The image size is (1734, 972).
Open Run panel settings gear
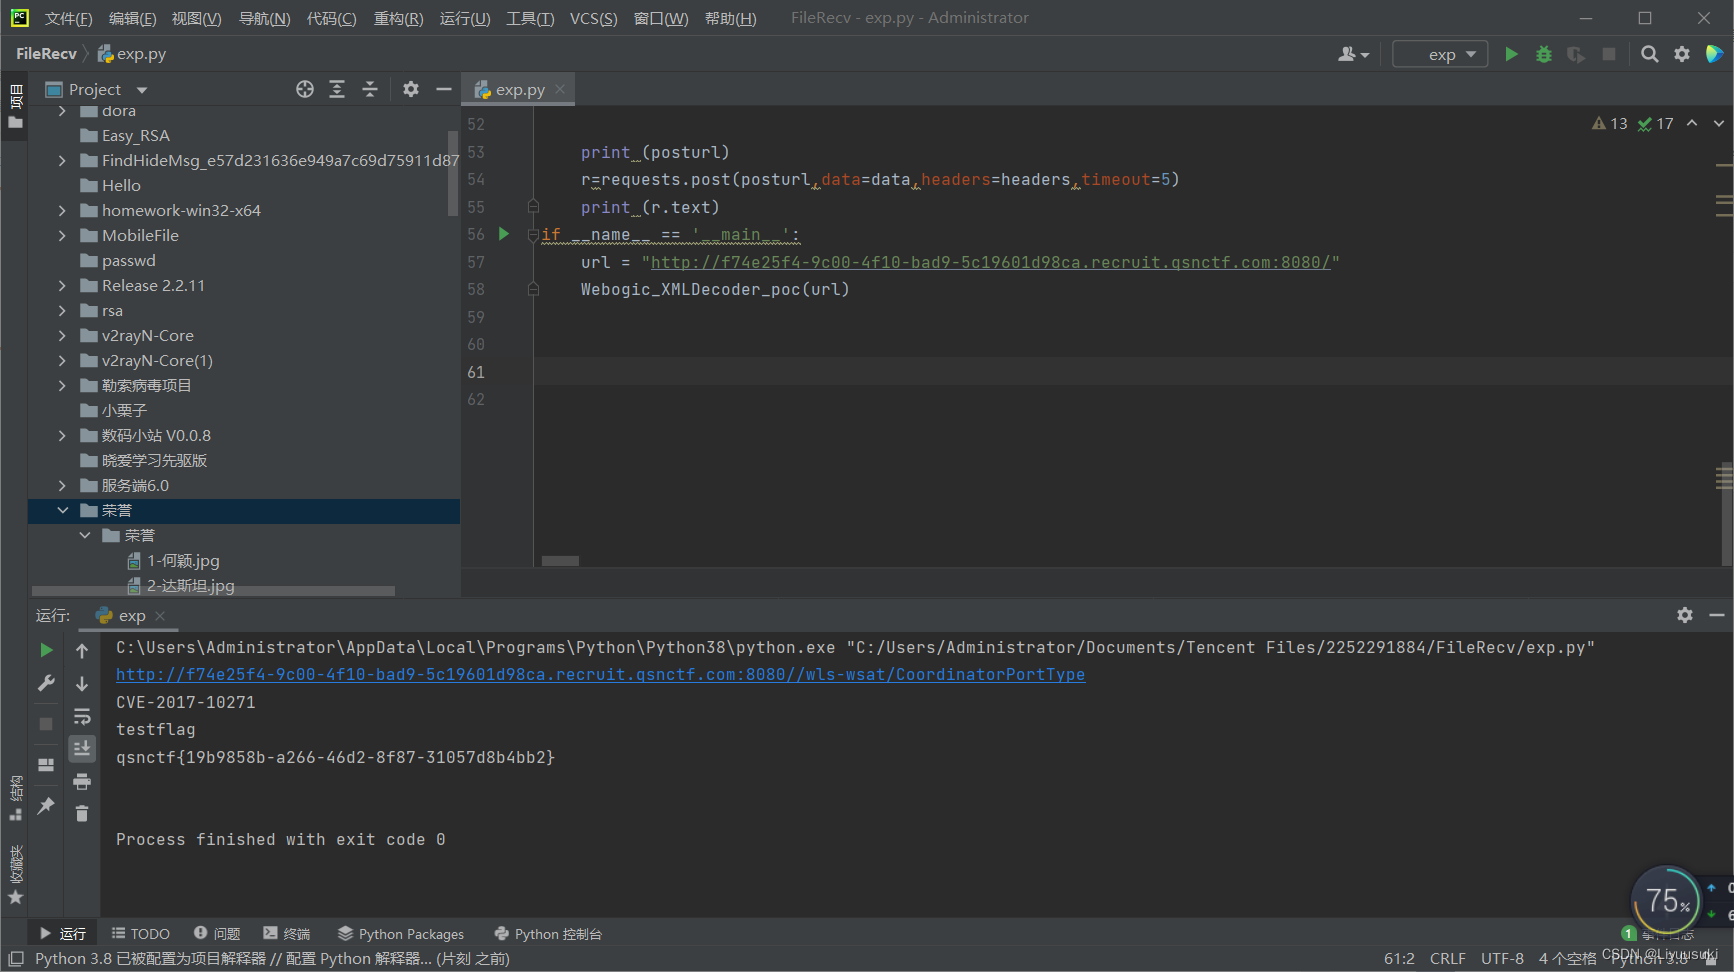click(x=1685, y=615)
